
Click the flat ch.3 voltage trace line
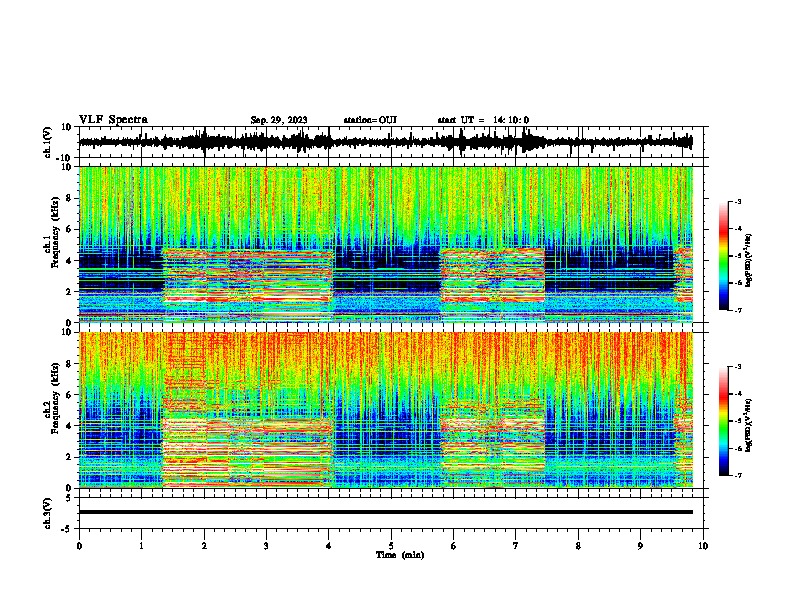click(x=385, y=512)
